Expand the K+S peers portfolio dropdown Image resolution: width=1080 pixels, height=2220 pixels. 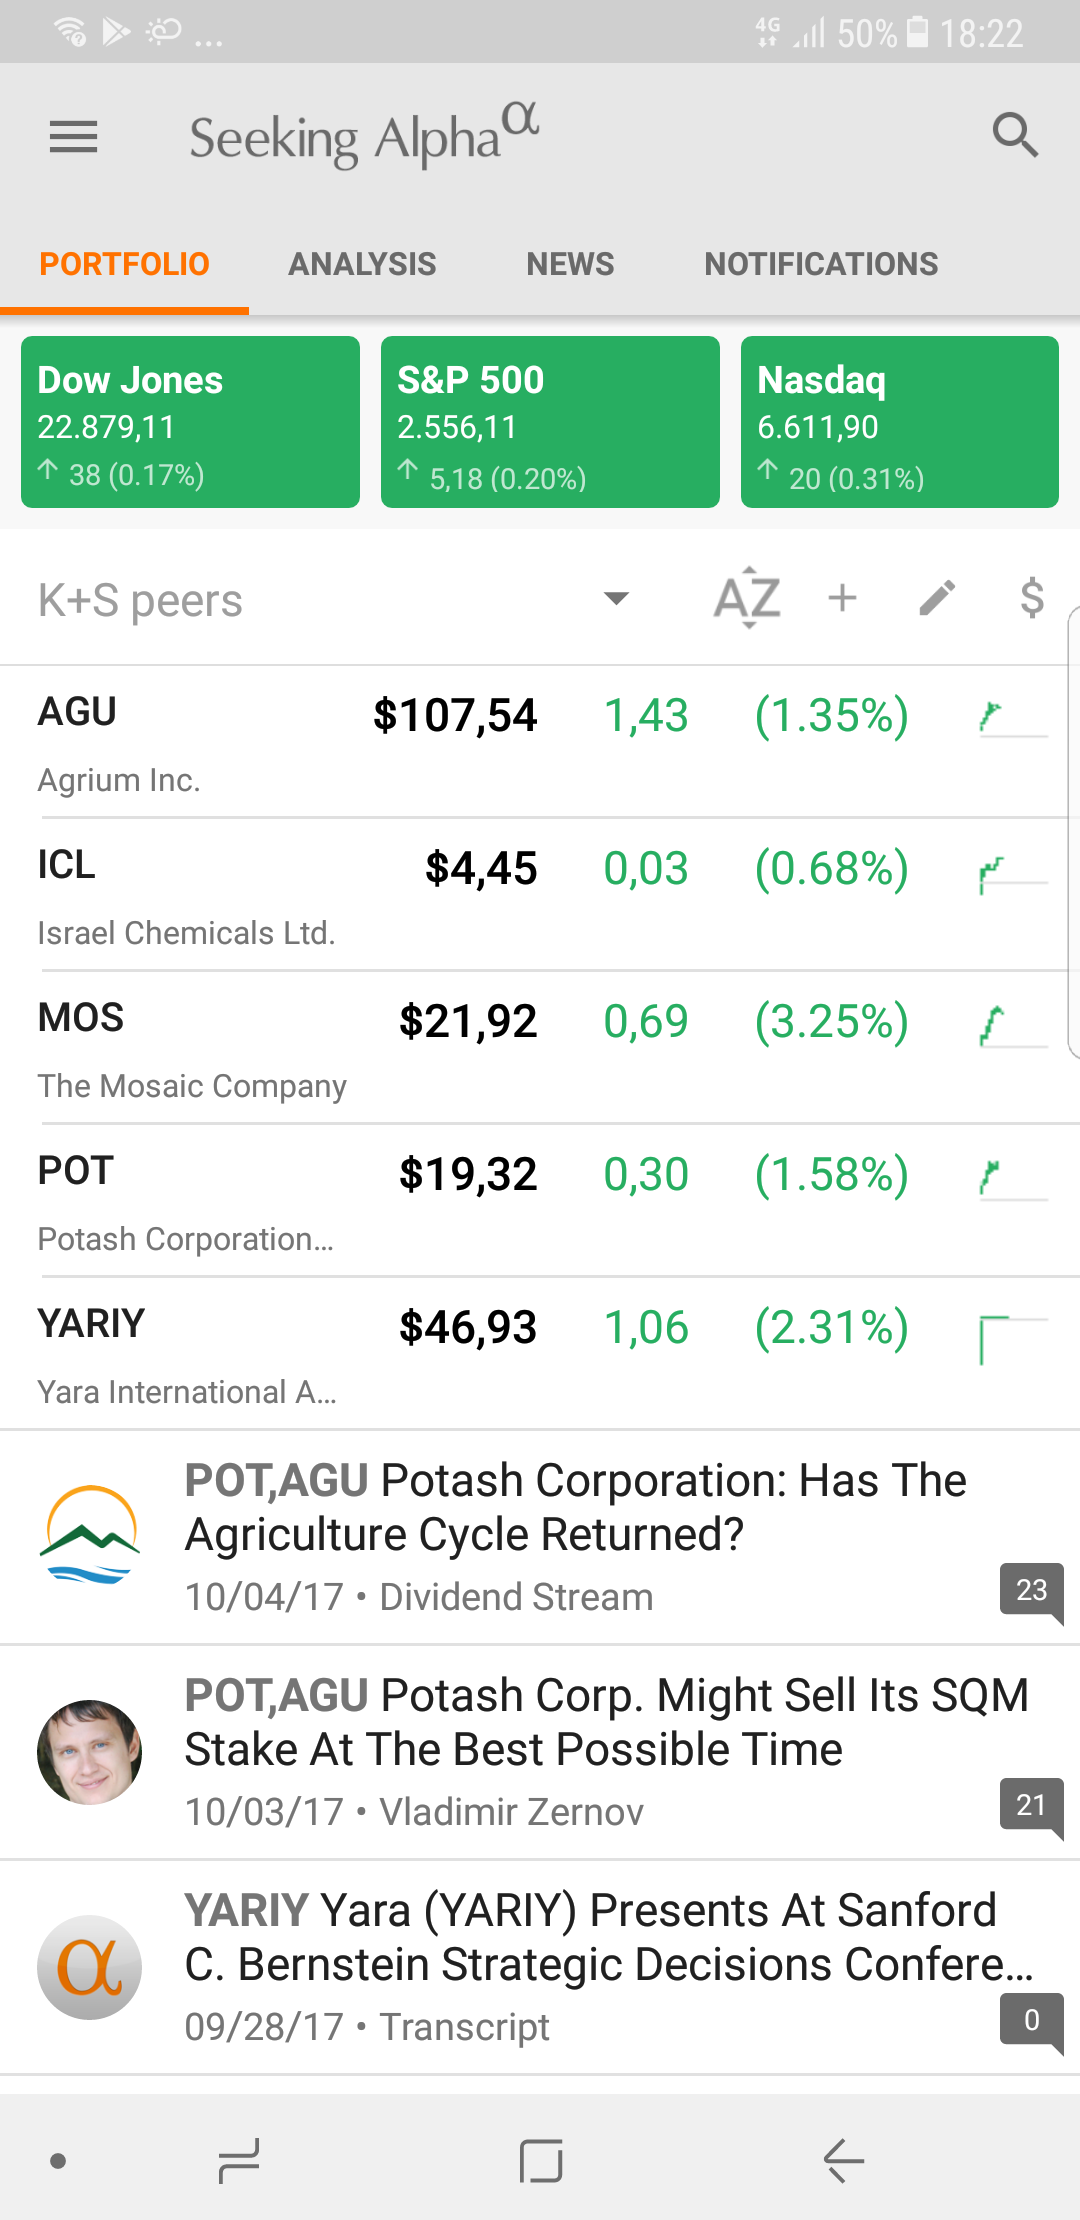616,599
